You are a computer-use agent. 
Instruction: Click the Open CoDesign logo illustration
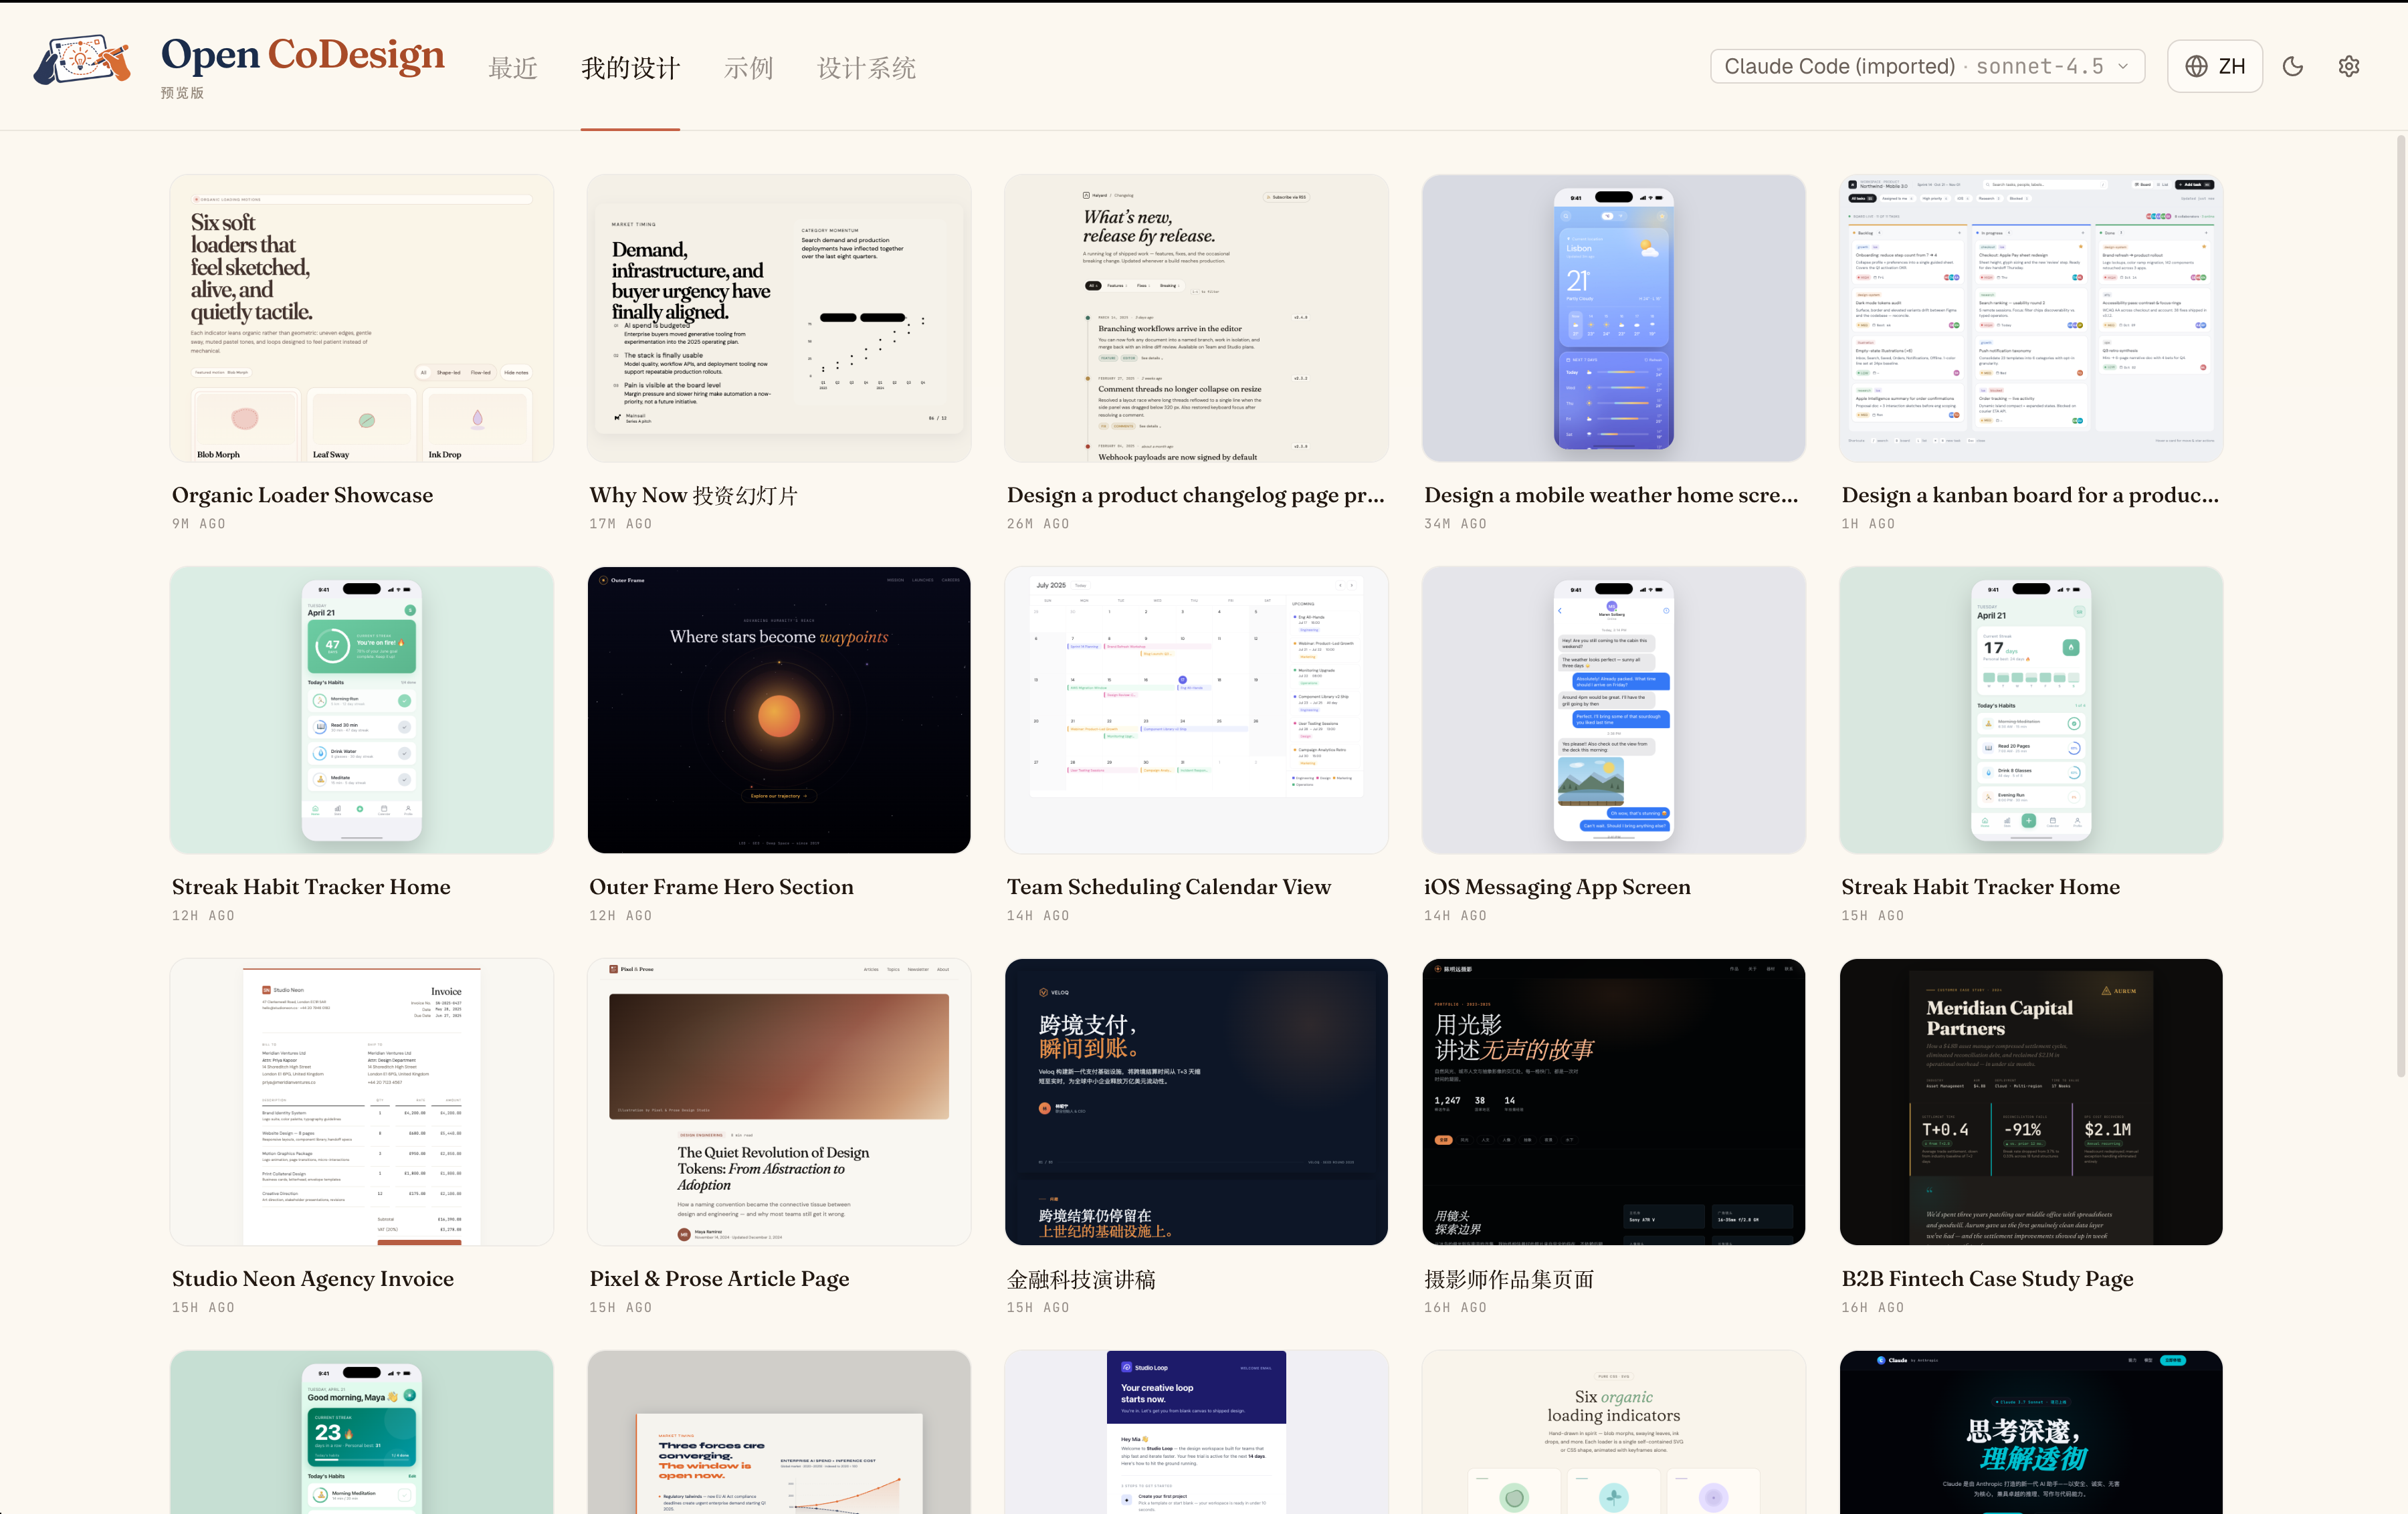pos(81,62)
